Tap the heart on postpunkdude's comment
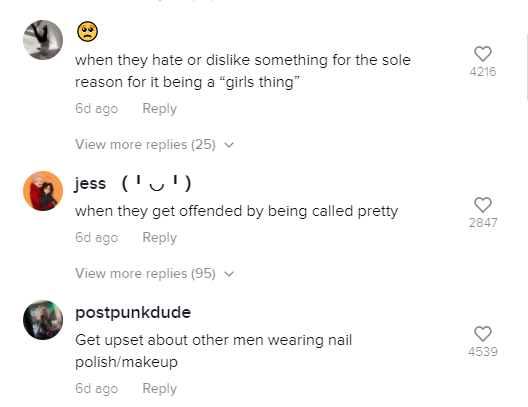This screenshot has height=407, width=528. [483, 334]
